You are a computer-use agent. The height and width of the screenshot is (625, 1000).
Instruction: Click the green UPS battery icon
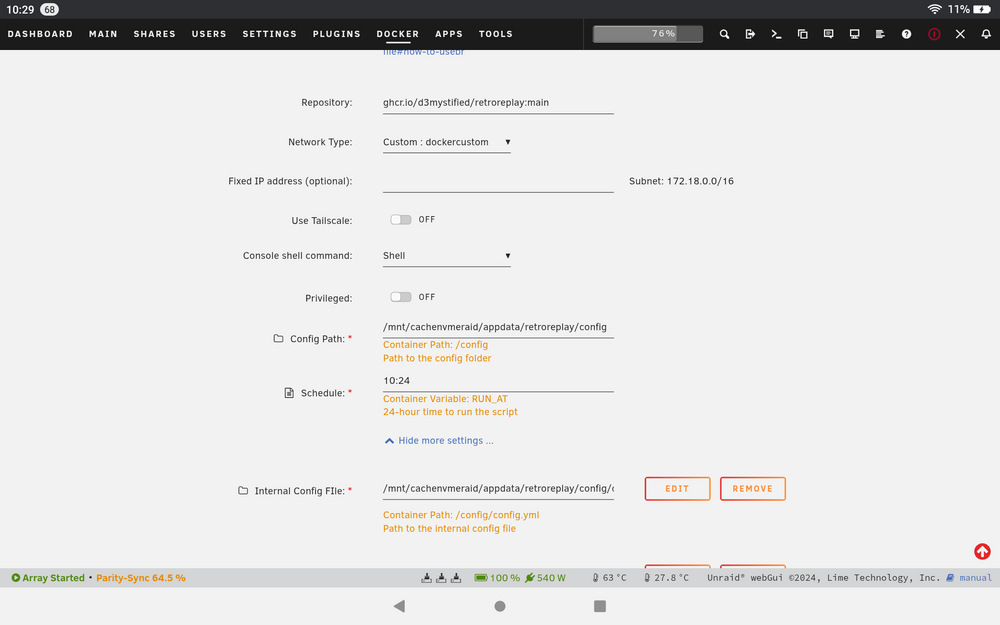[x=481, y=578]
